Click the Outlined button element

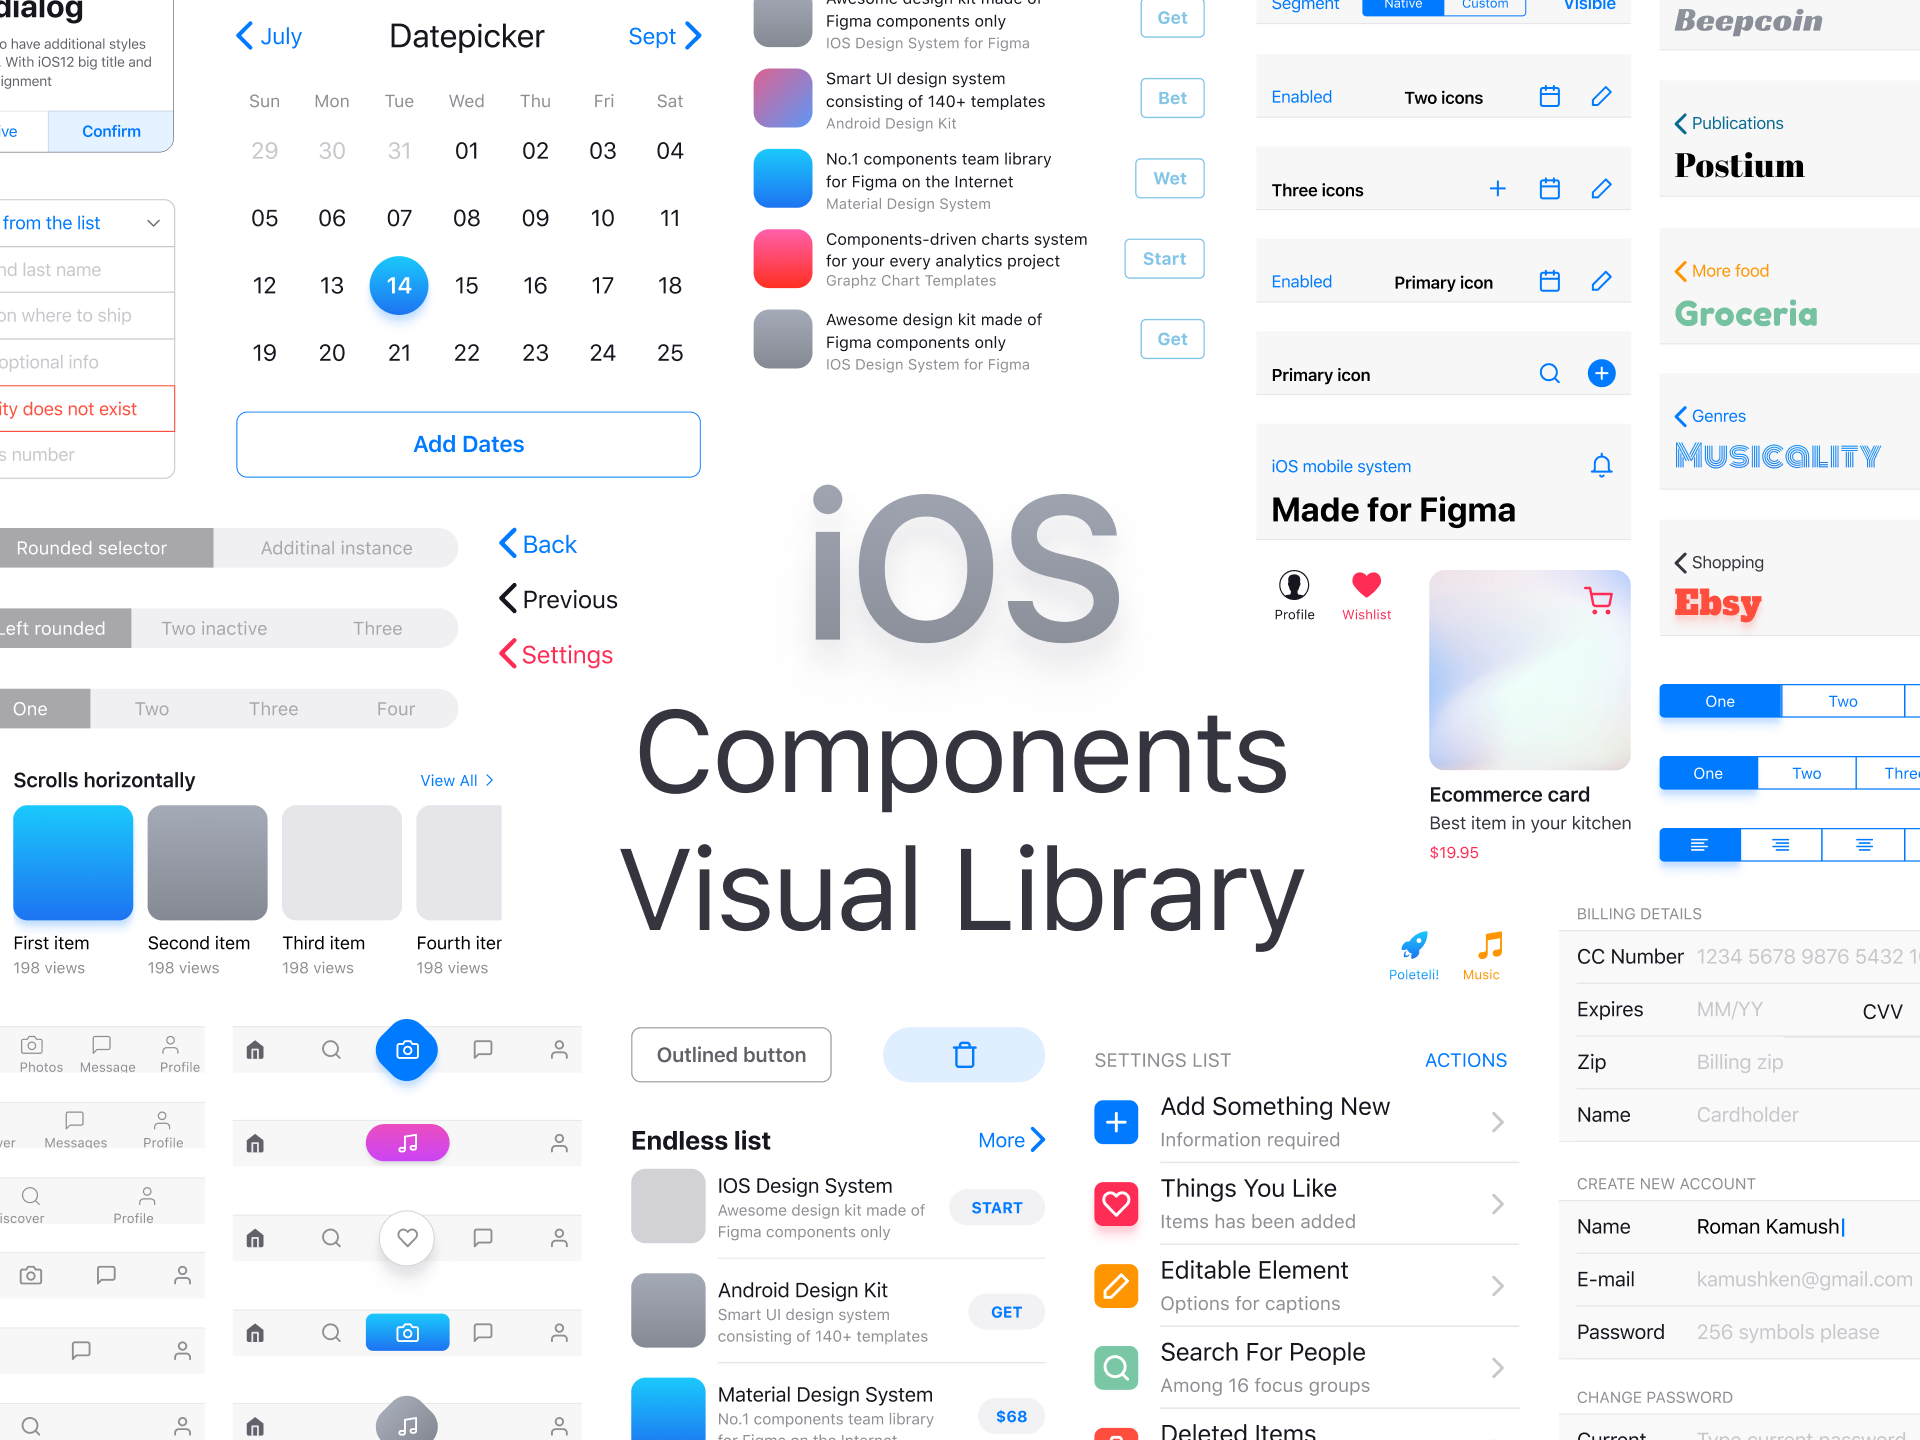[x=730, y=1054]
